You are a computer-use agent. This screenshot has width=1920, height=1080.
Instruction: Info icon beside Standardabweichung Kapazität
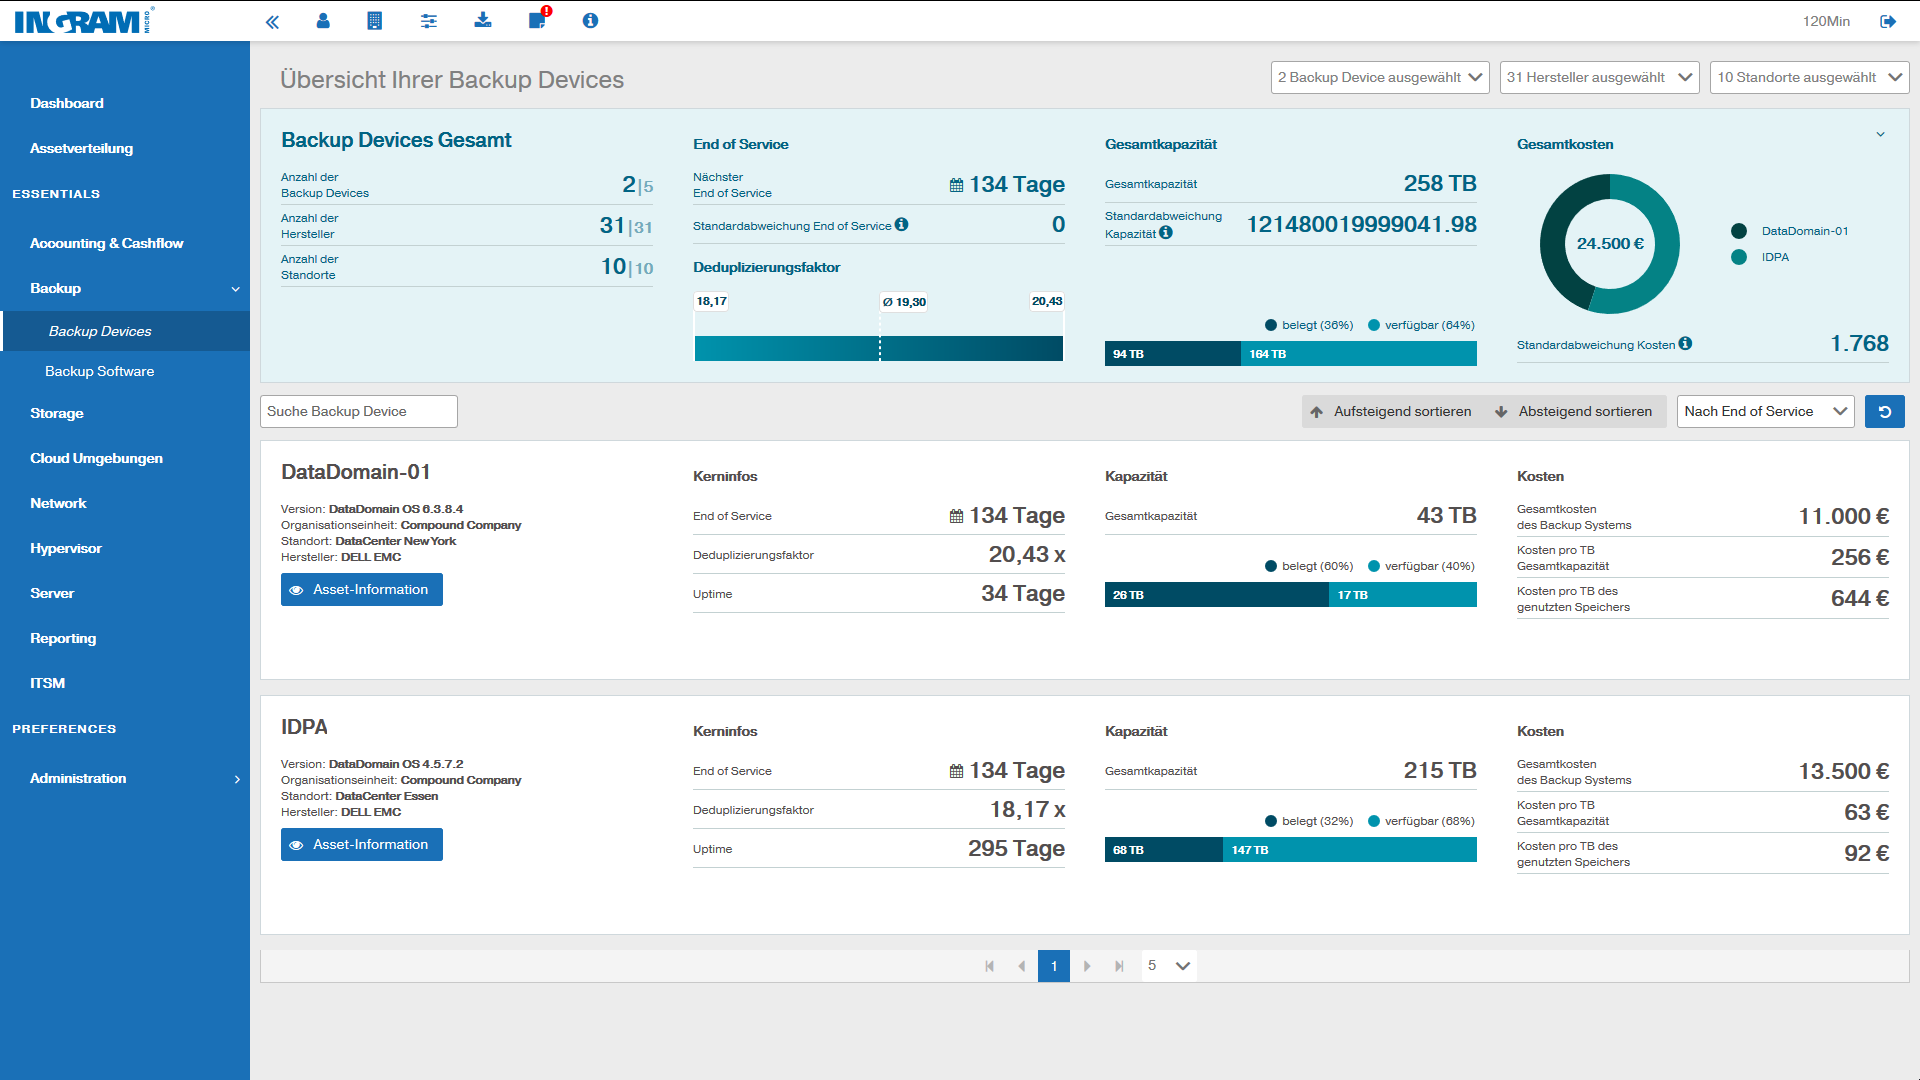click(1166, 233)
